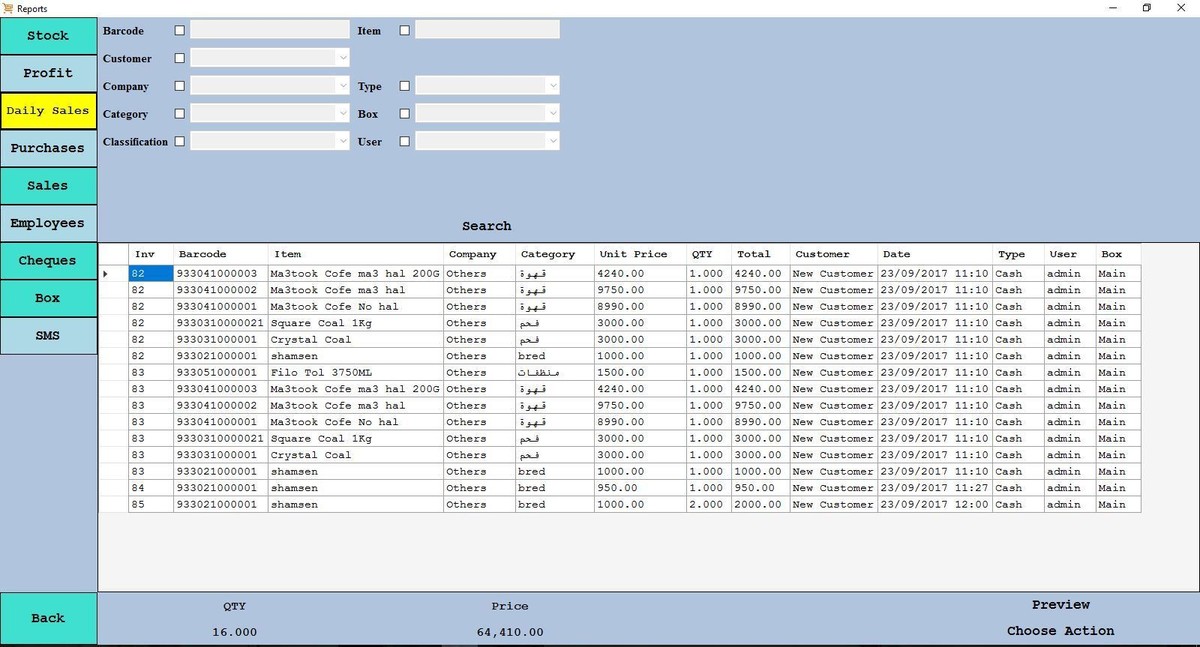Open the Type filter dropdown

[552, 87]
